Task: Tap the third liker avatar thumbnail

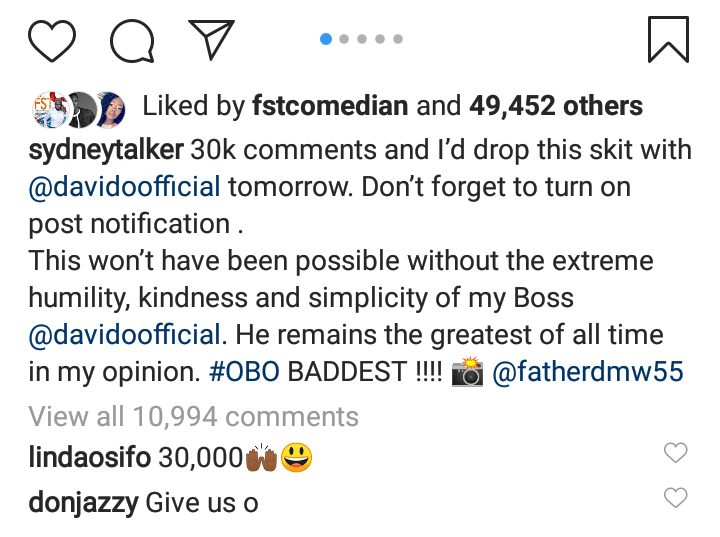Action: [x=110, y=106]
